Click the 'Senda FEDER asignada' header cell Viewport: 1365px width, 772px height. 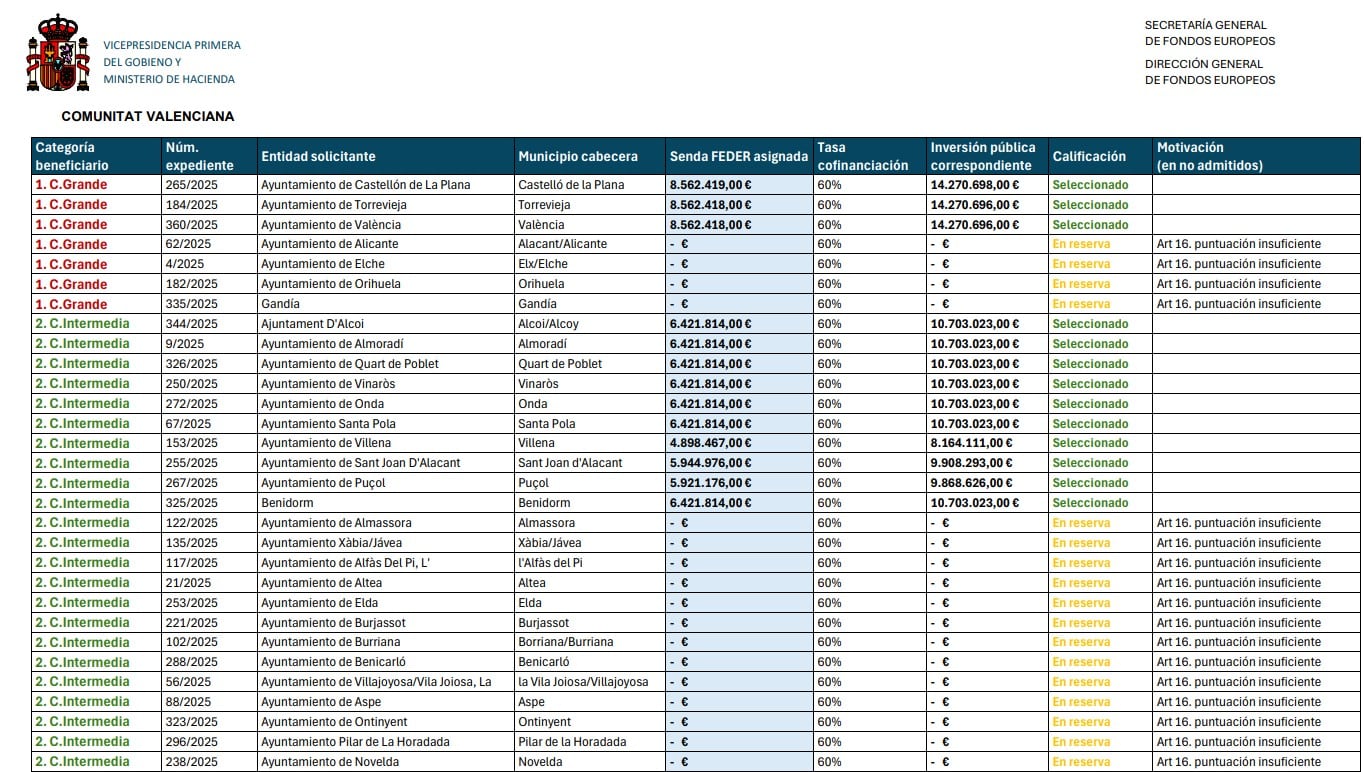point(738,156)
